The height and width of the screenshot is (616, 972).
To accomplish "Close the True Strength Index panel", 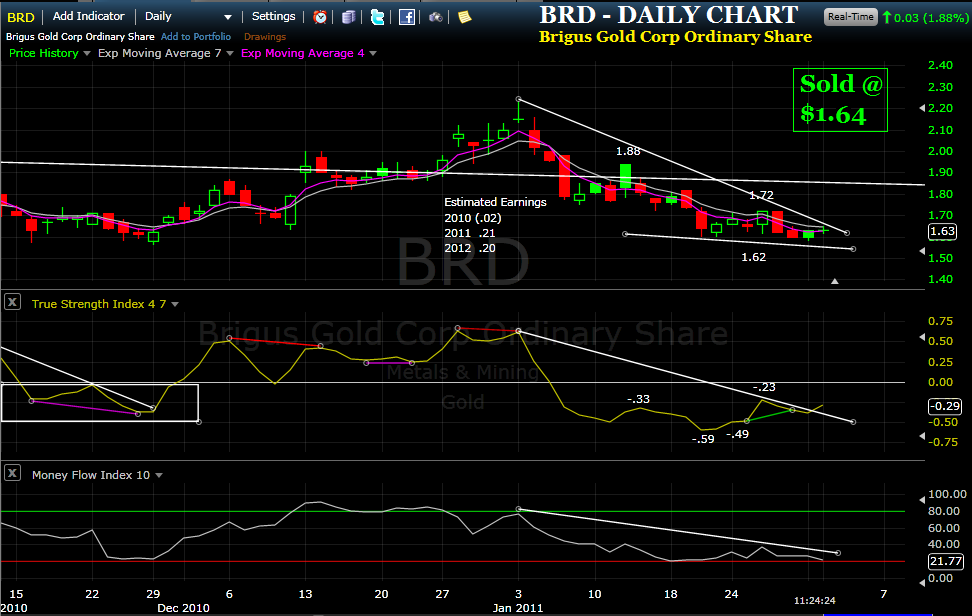I will tap(12, 302).
